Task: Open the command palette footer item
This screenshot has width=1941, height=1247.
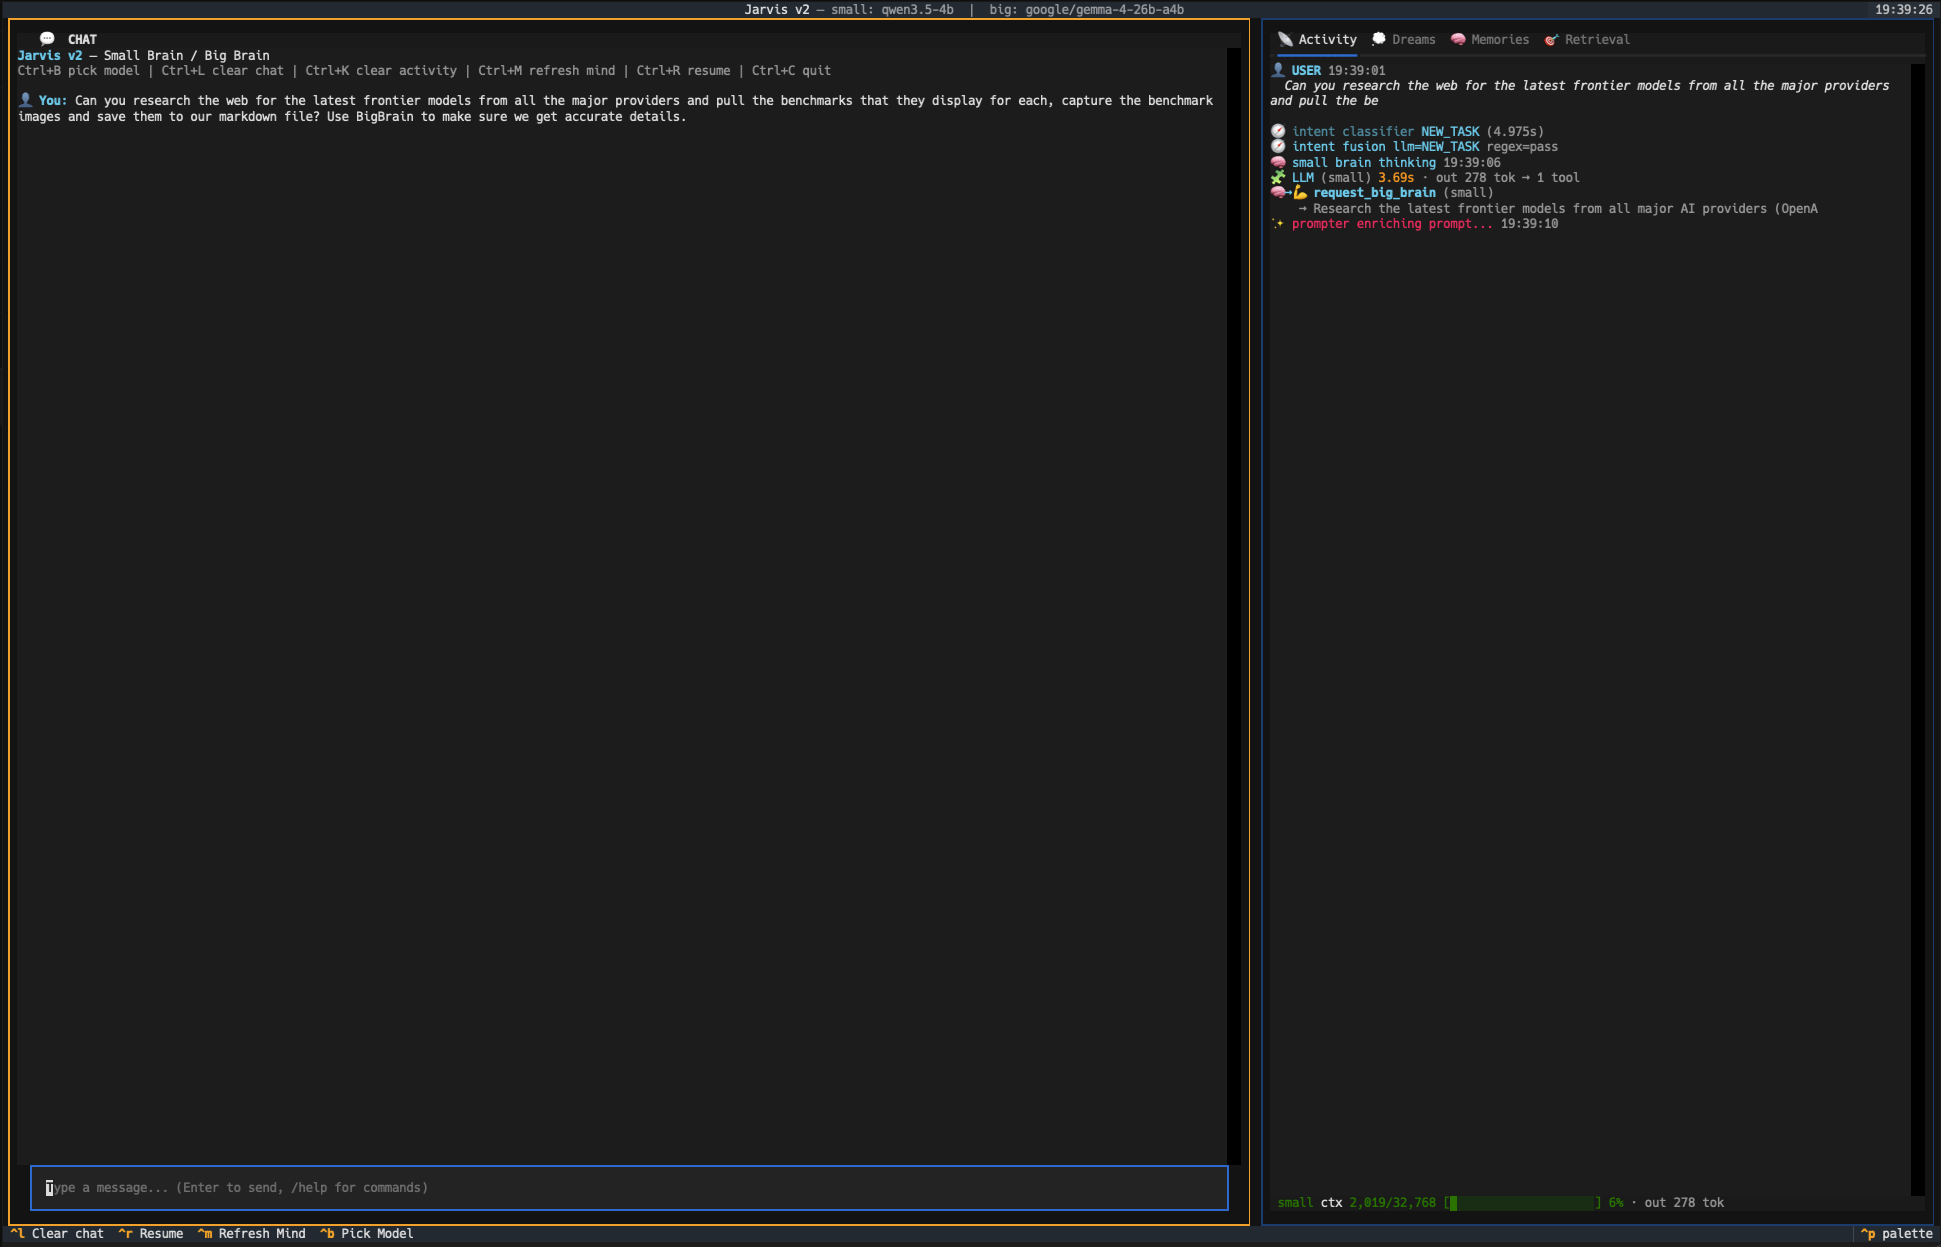Action: [x=1905, y=1233]
